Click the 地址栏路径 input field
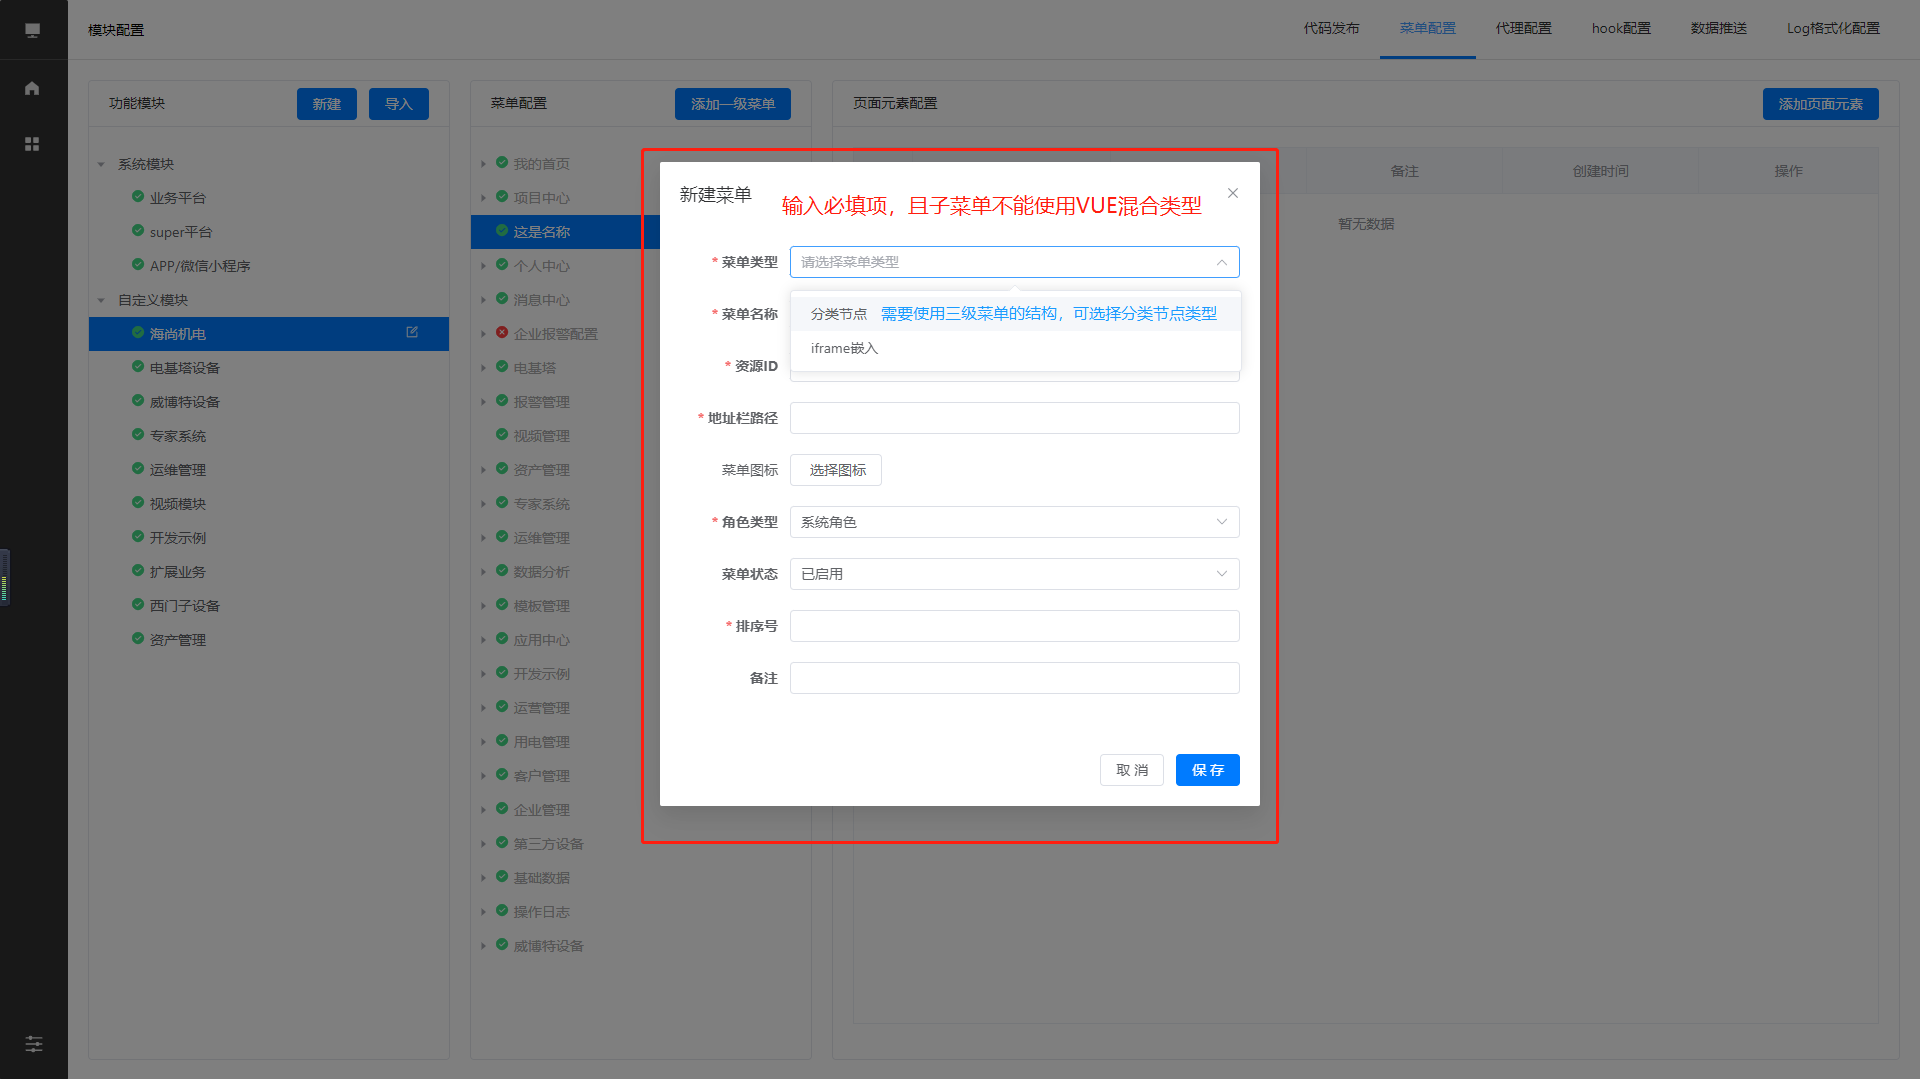The height and width of the screenshot is (1079, 1920). pos(1014,418)
